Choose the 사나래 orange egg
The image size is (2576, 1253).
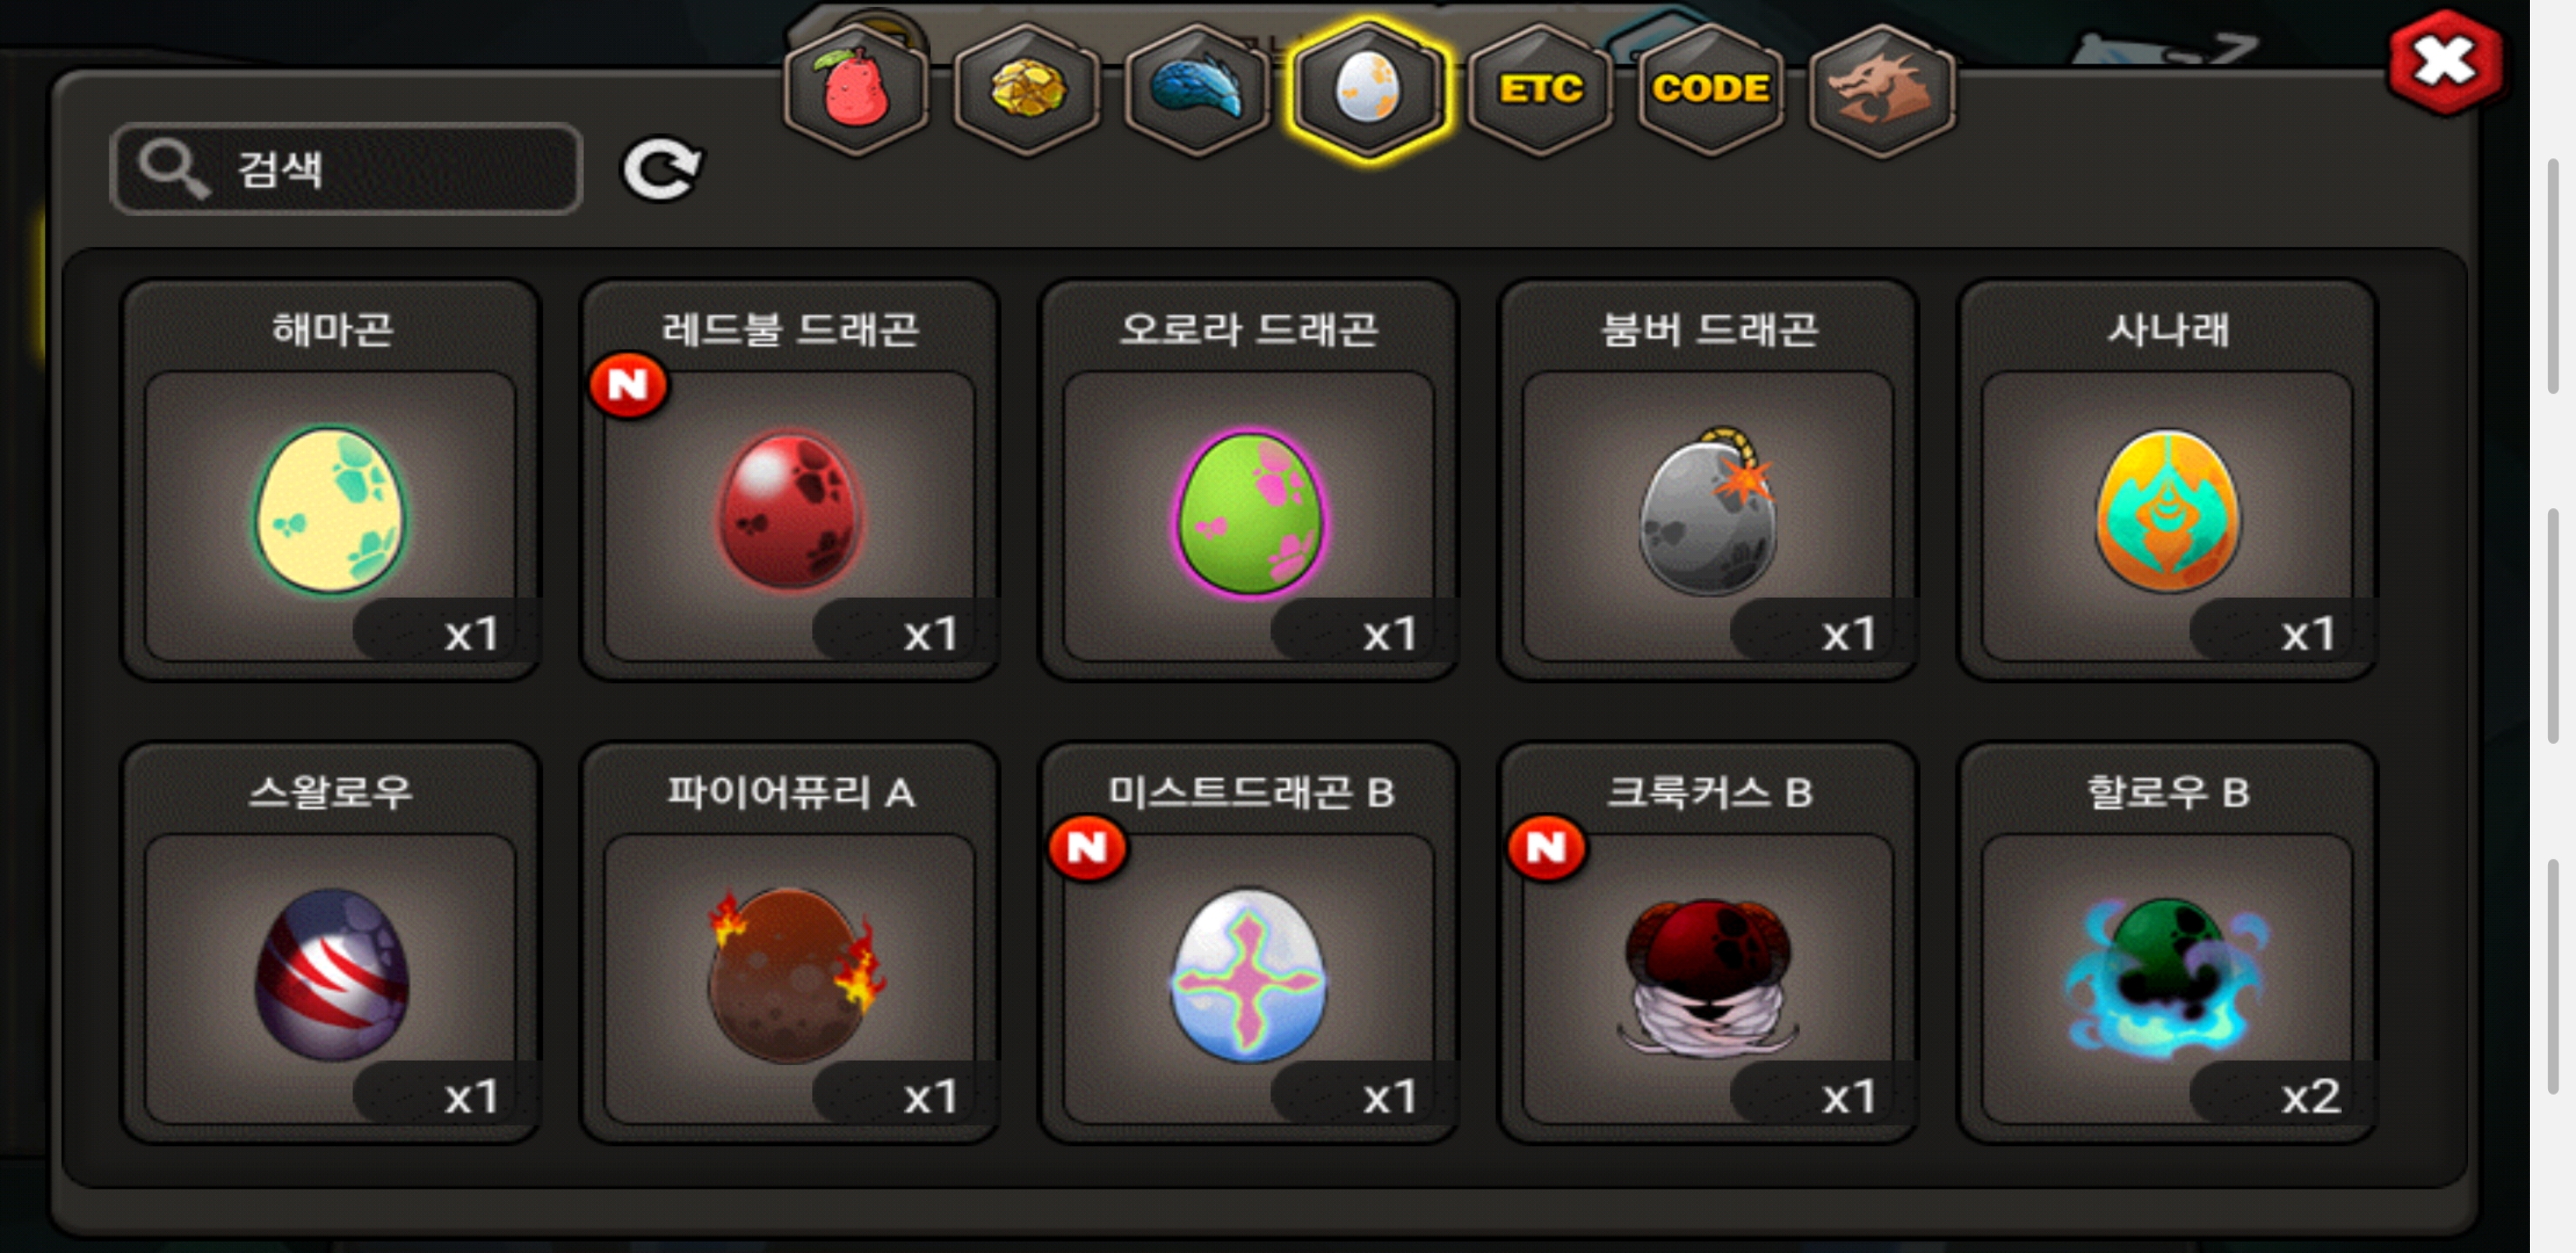tap(2167, 480)
